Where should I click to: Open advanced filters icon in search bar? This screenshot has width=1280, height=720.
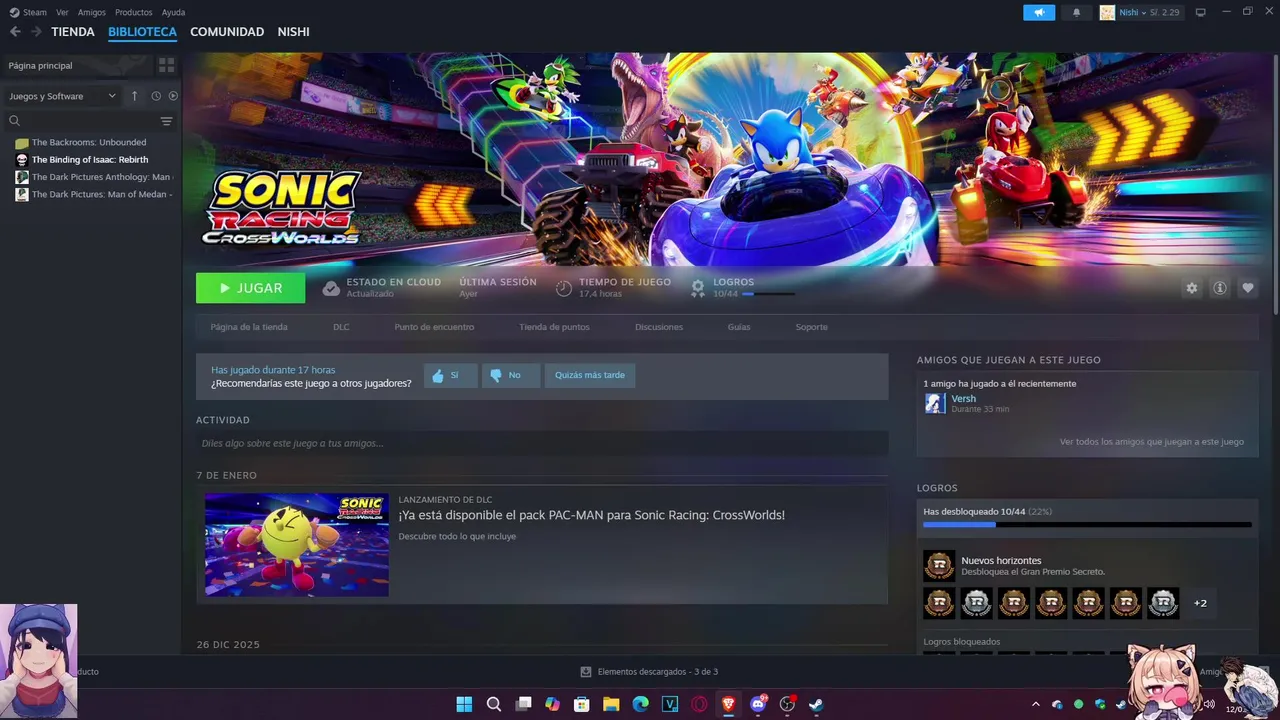point(166,121)
